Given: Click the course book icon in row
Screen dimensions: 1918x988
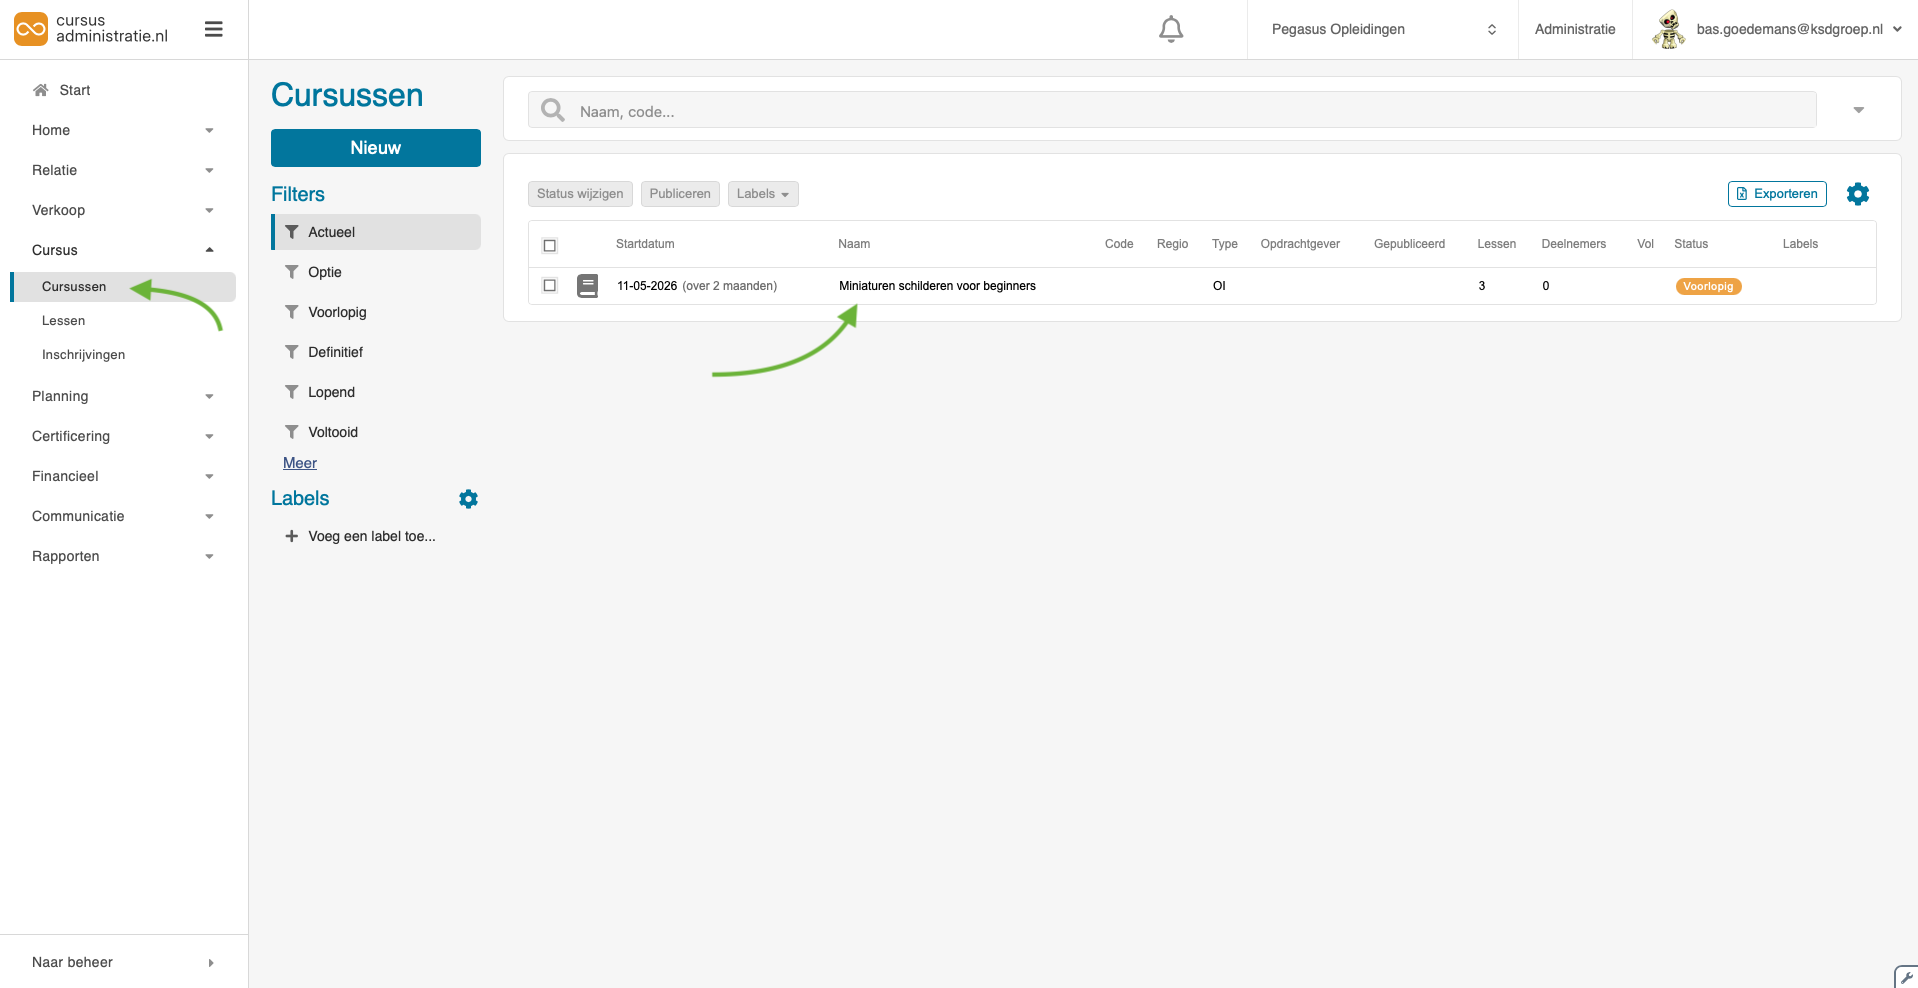Looking at the screenshot, I should 588,286.
